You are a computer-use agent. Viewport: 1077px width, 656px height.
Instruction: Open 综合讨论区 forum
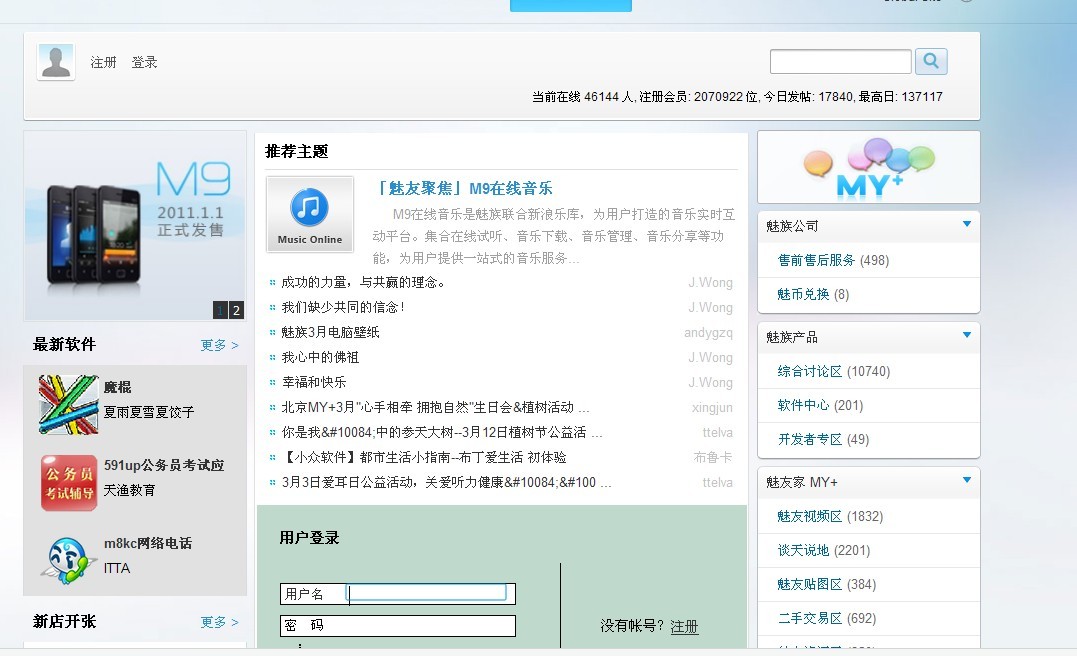810,371
